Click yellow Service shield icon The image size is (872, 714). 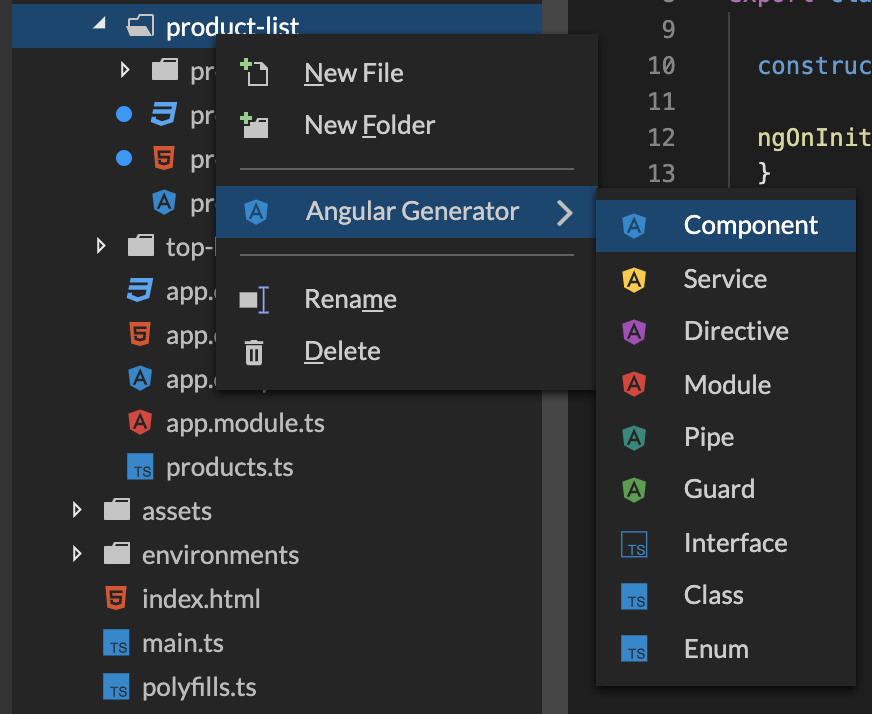[x=634, y=279]
